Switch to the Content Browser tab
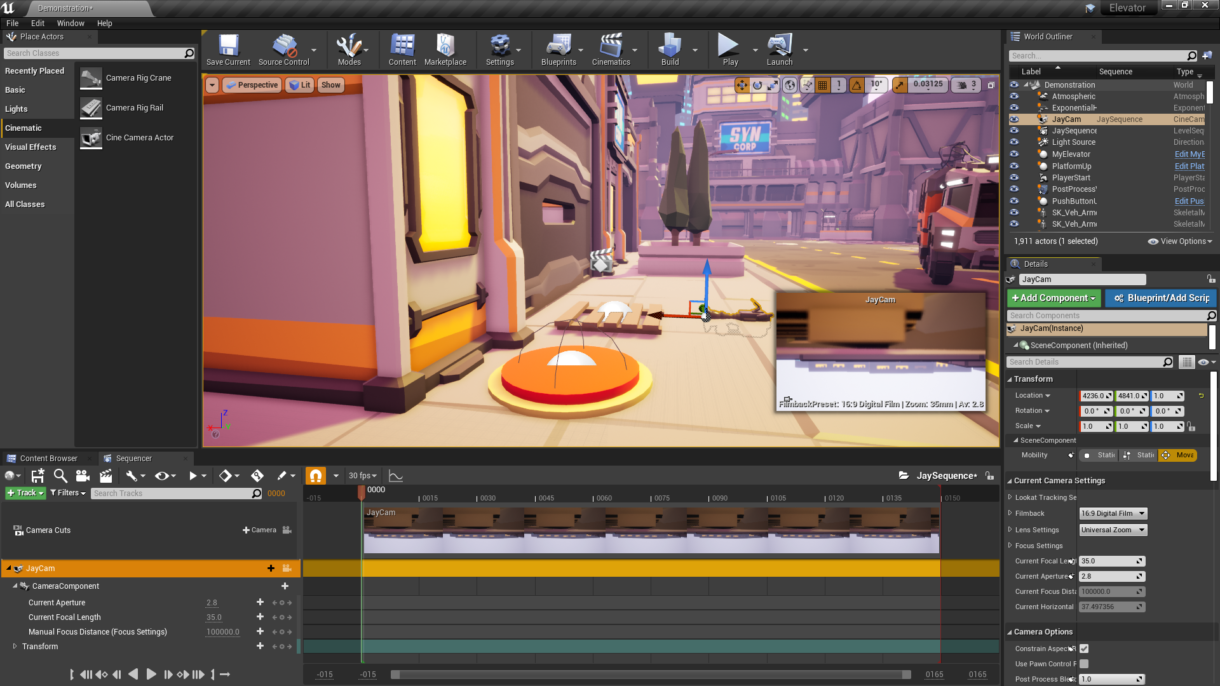Screen dimensions: 1220x686 pyautogui.click(x=50, y=458)
